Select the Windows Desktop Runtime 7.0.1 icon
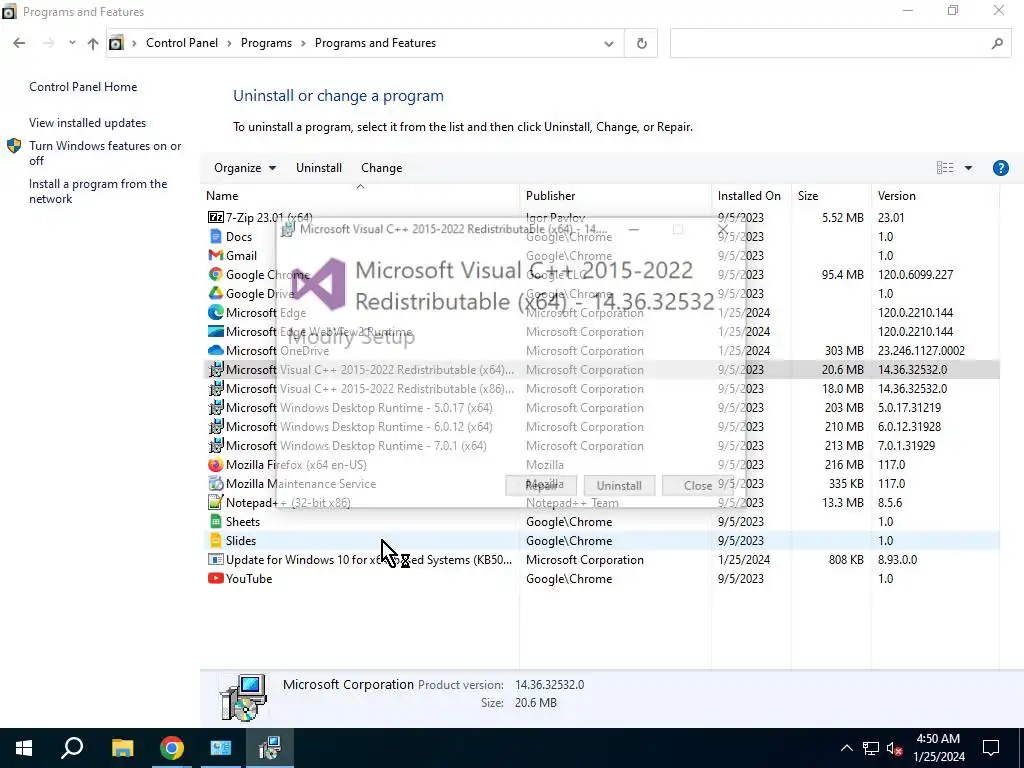Screen dimensions: 1024x768 click(216, 445)
